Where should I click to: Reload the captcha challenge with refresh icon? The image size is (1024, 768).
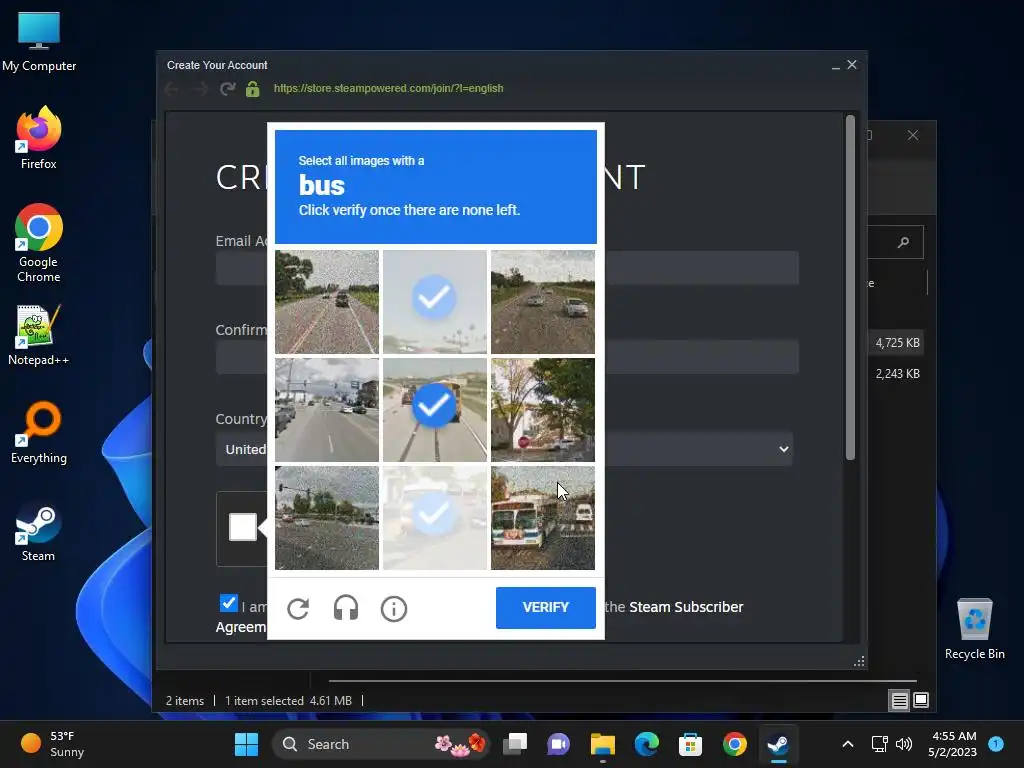click(298, 609)
